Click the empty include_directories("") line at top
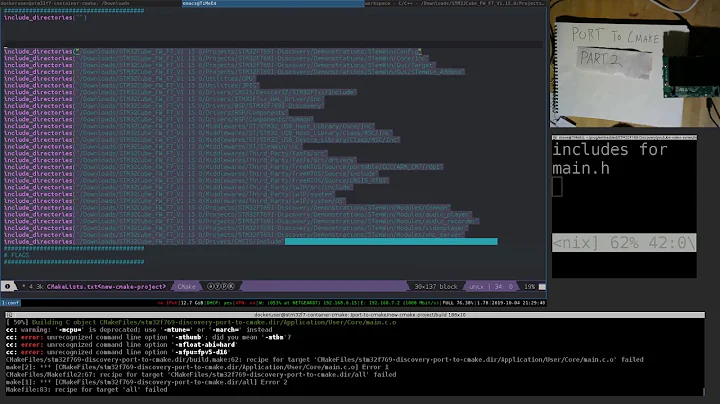 click(x=45, y=17)
